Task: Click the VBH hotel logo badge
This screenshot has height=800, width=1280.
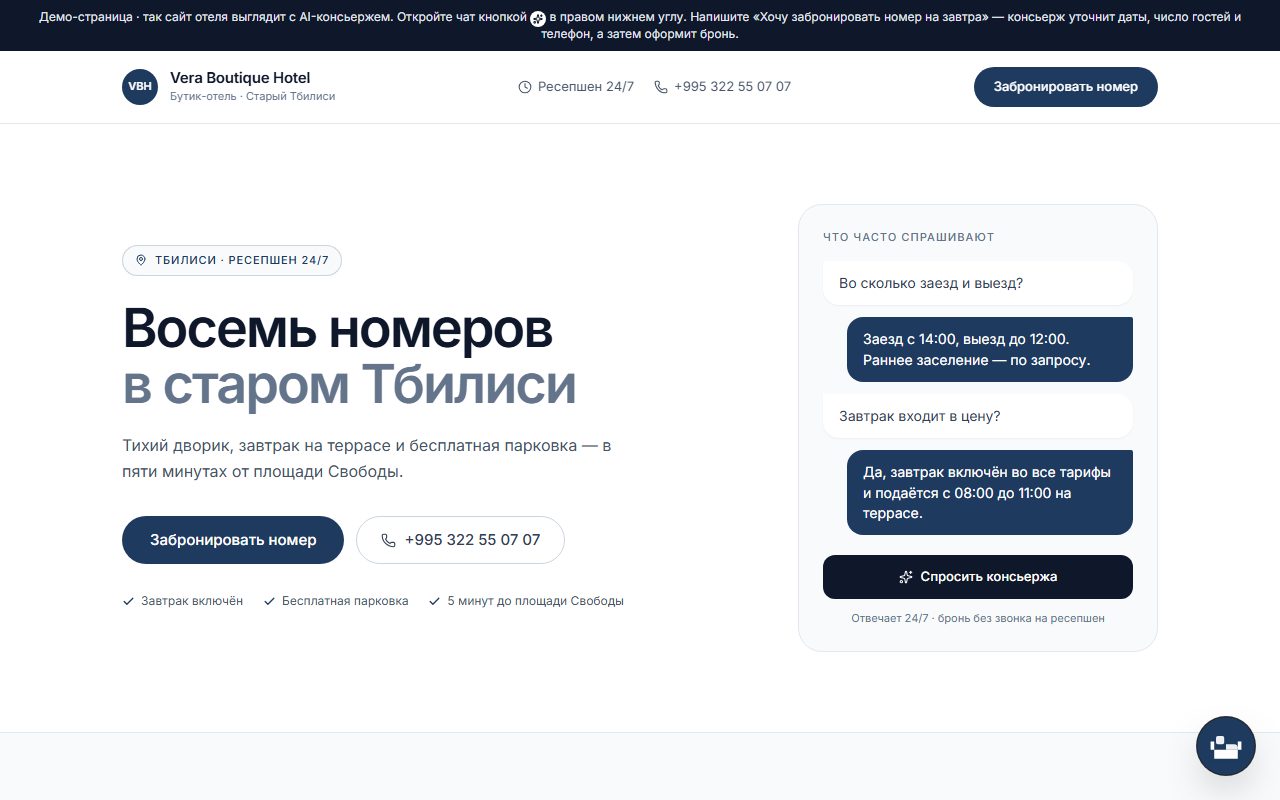Action: point(140,87)
